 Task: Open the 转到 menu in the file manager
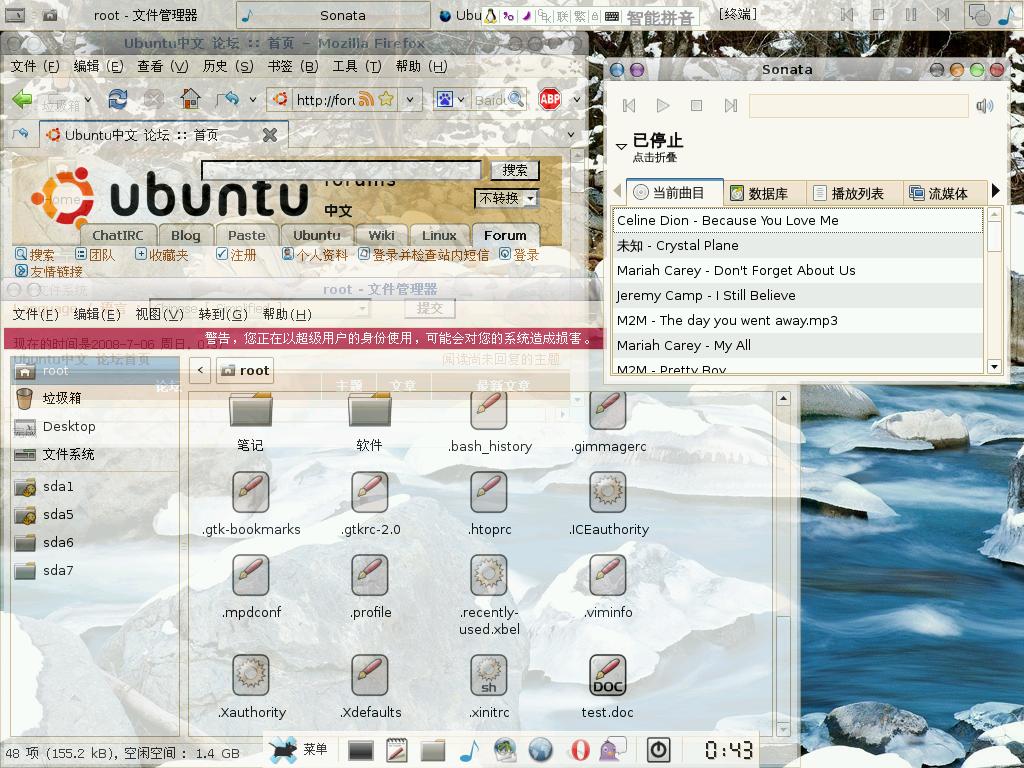tap(223, 314)
